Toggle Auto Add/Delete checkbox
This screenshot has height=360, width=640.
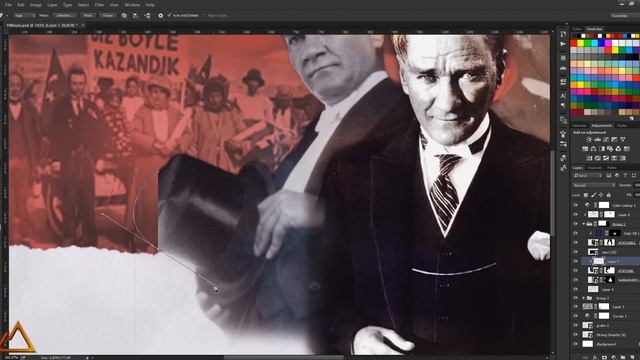tap(169, 15)
